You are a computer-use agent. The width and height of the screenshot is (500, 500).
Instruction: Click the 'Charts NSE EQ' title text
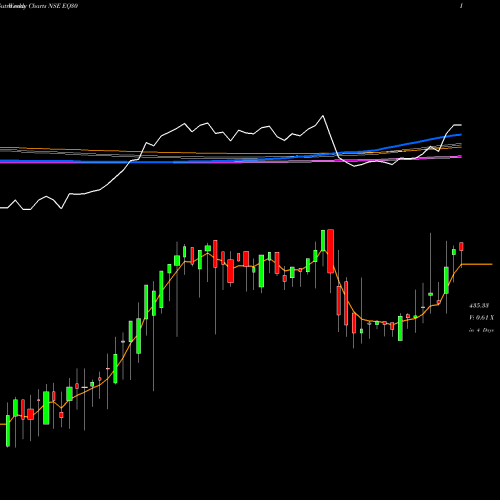pos(49,6)
